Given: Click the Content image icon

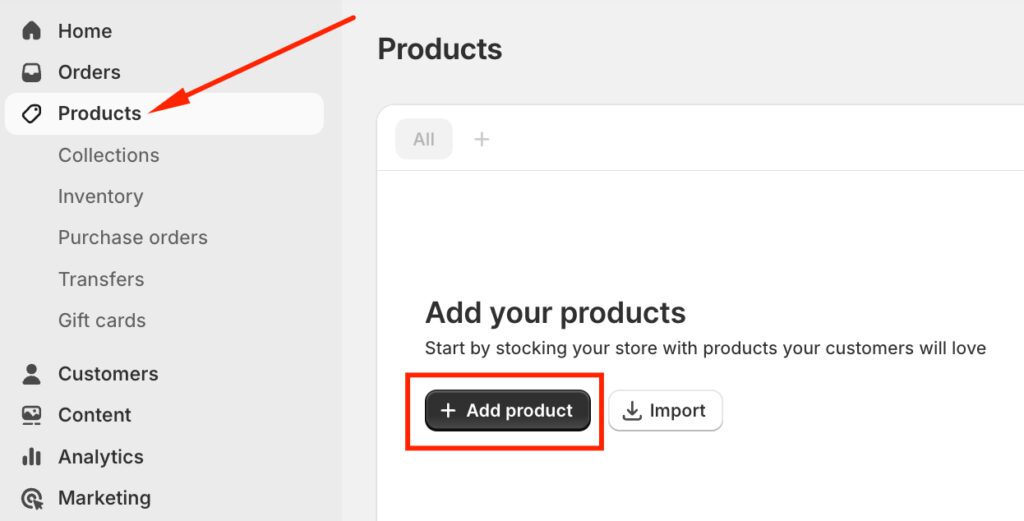Looking at the screenshot, I should [x=32, y=415].
